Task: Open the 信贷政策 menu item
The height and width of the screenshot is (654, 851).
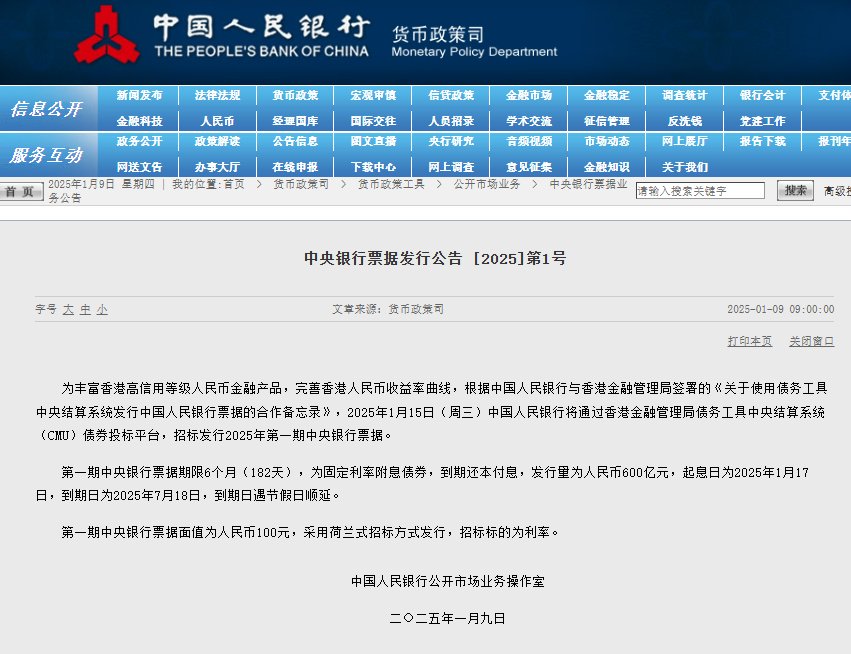Action: 451,96
